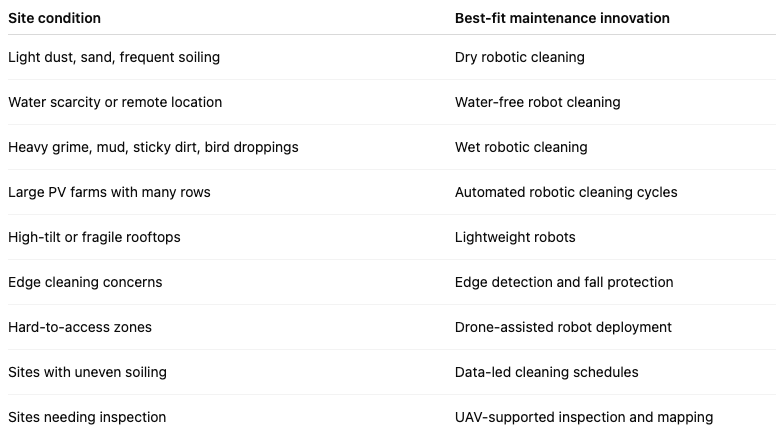Select the Hard-to-access zones cell

(x=80, y=327)
